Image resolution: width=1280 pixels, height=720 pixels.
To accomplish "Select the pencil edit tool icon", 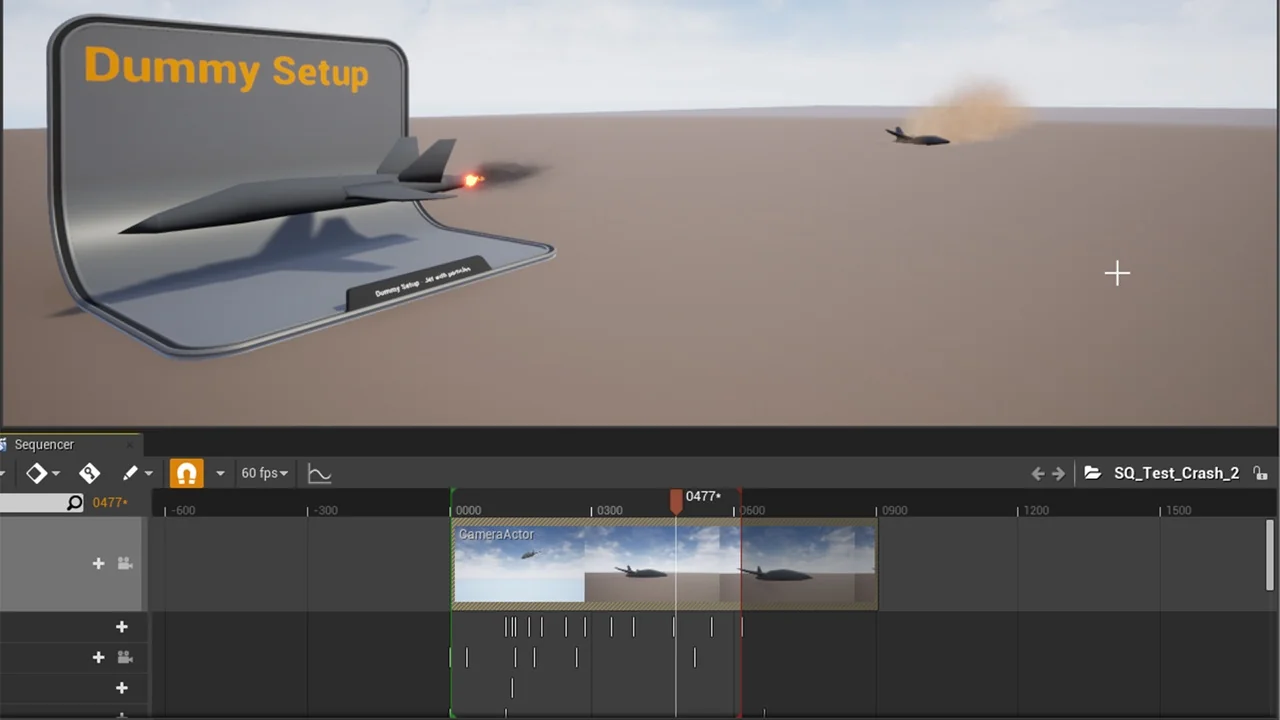I will [x=130, y=473].
